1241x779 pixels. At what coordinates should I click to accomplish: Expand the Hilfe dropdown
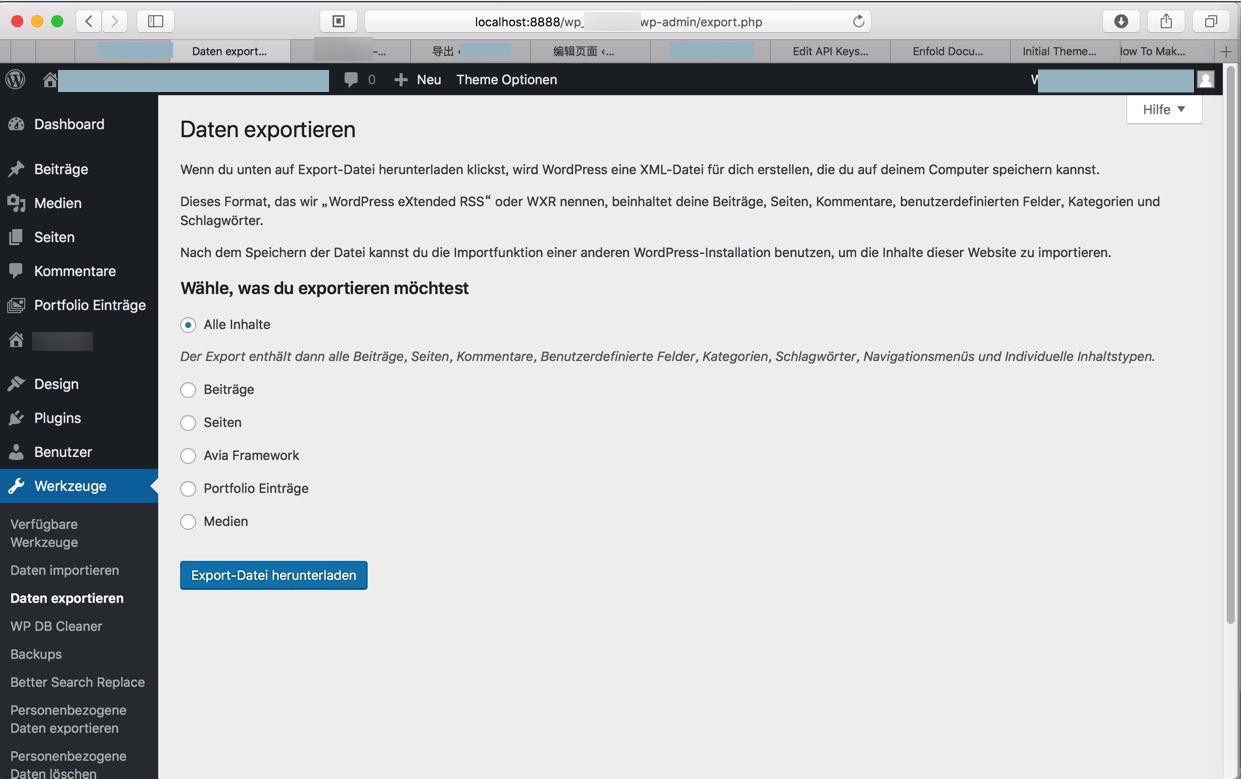1164,109
